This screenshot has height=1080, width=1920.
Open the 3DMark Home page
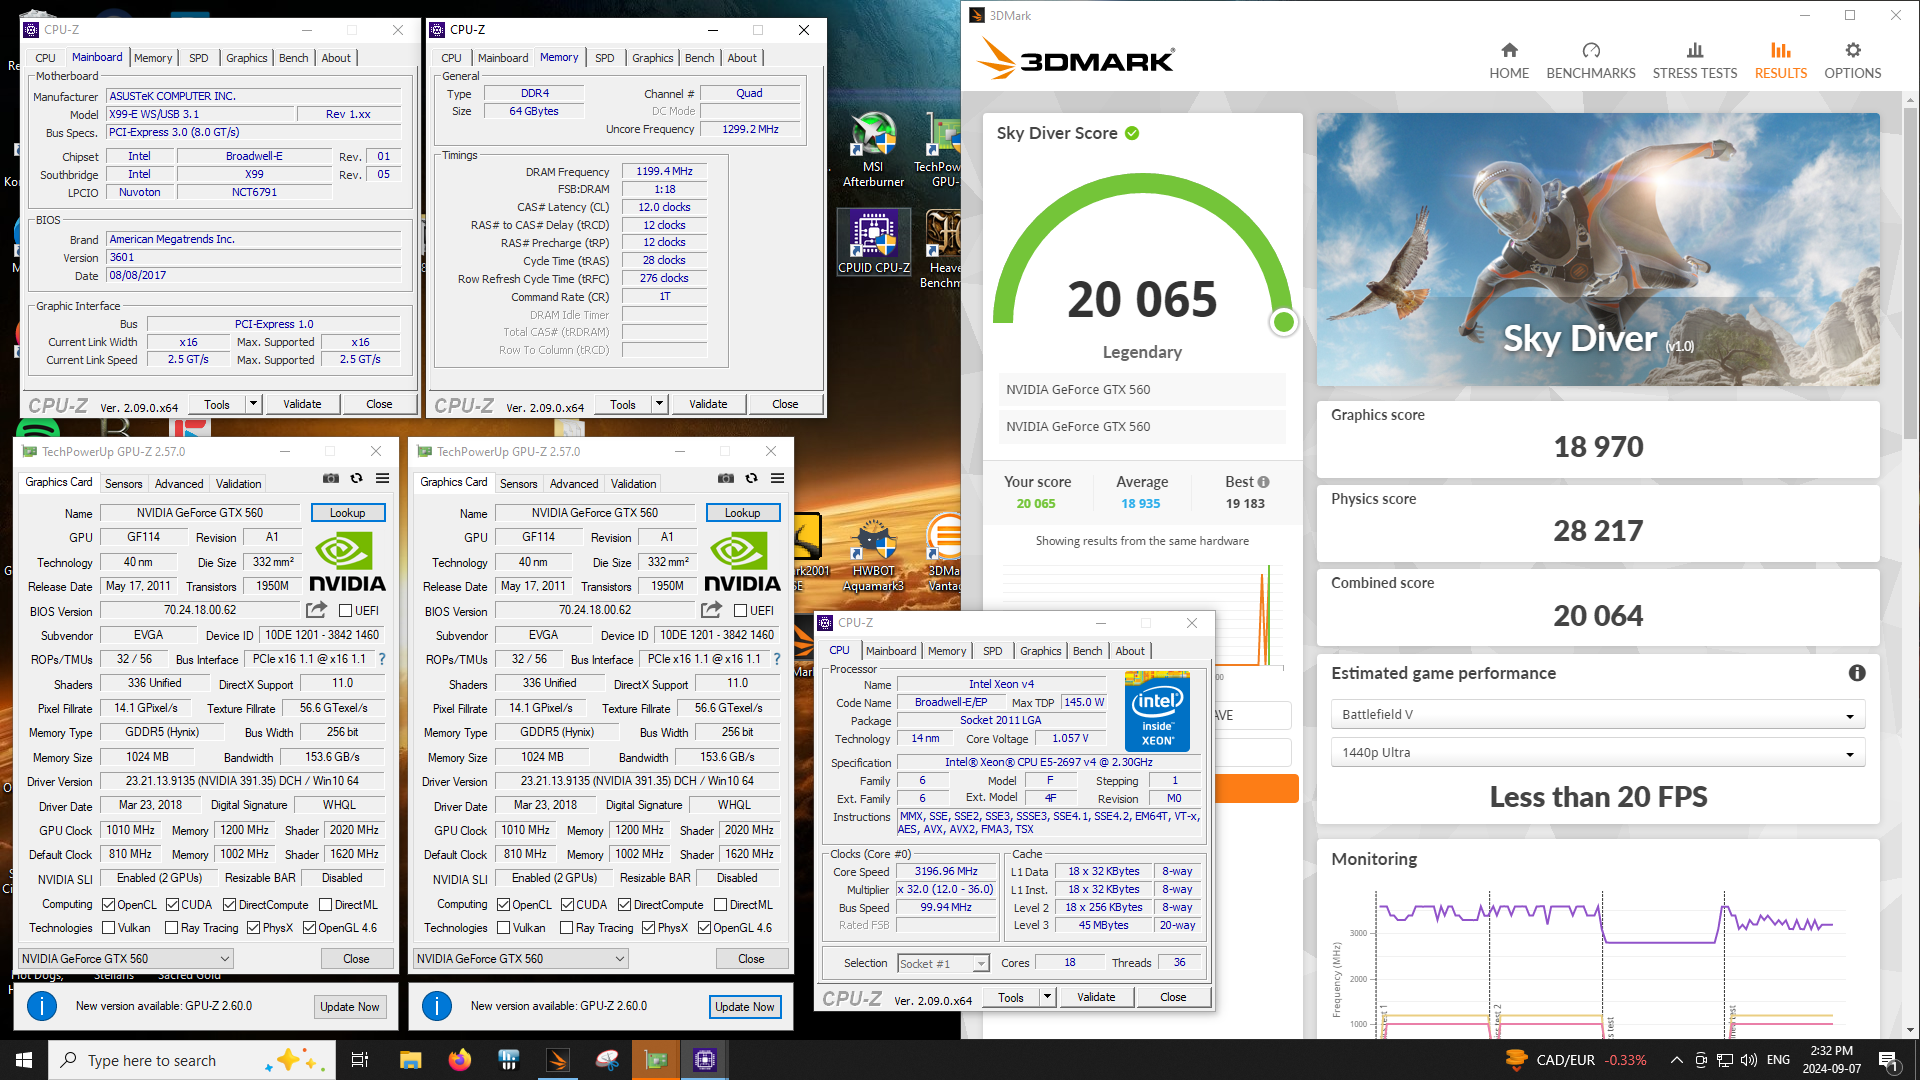coord(1509,60)
